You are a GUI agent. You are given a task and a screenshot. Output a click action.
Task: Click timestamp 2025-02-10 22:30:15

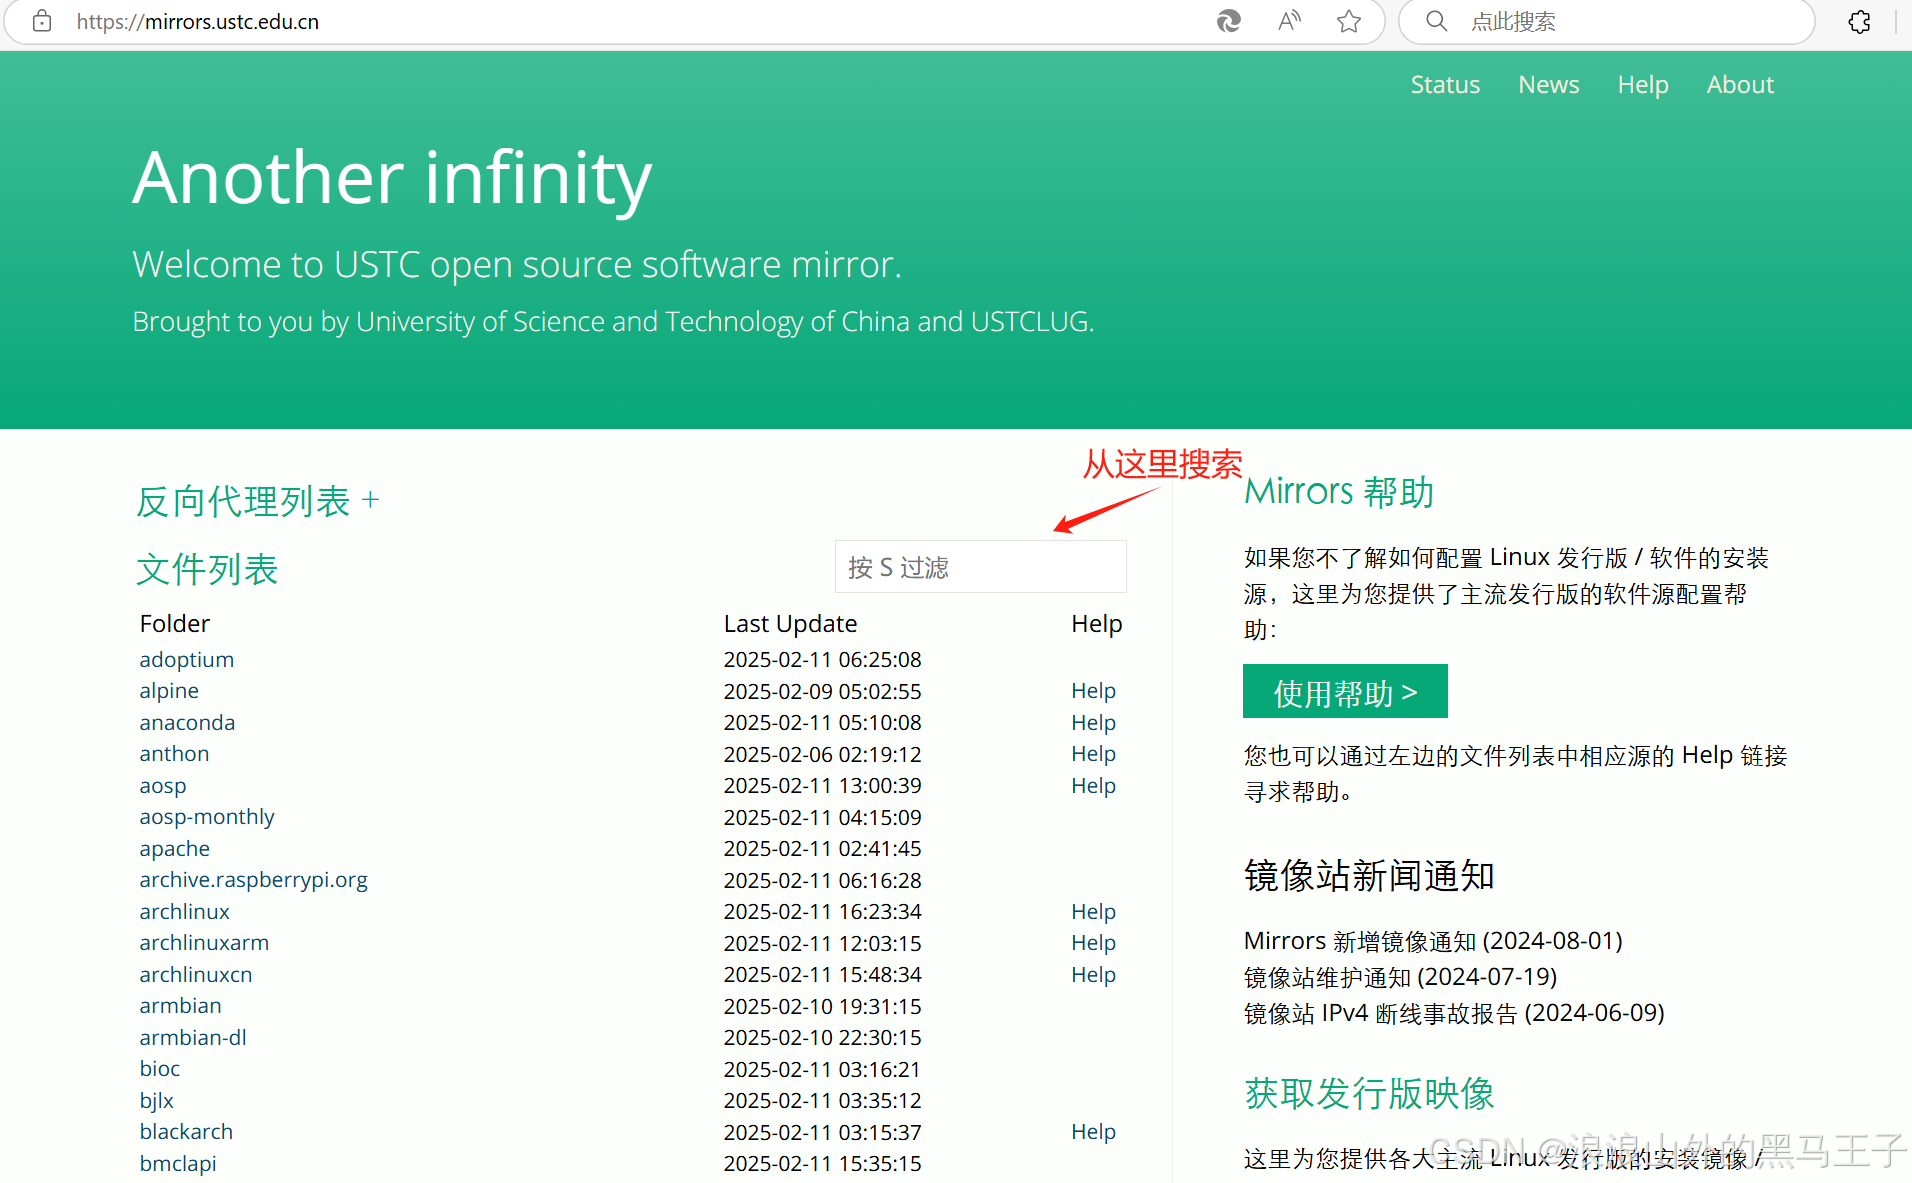(x=822, y=1038)
